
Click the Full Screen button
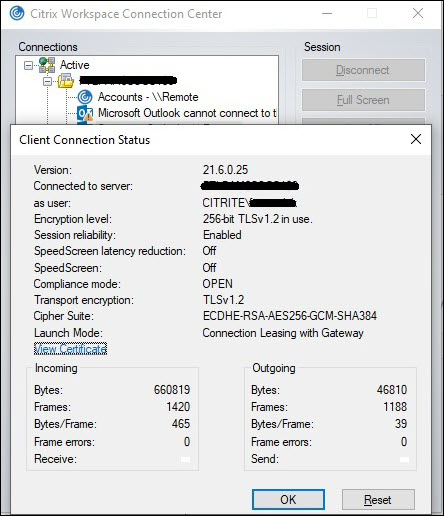[x=363, y=100]
